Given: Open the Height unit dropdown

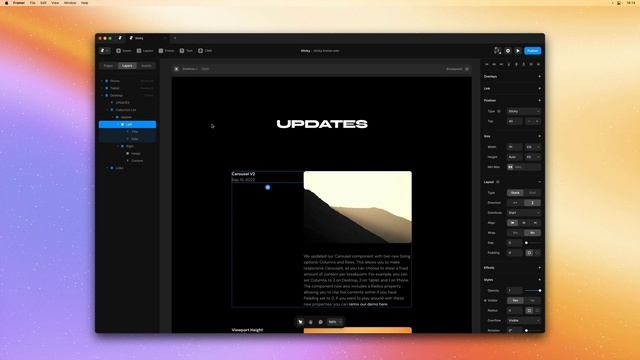Looking at the screenshot, I should click(x=533, y=157).
